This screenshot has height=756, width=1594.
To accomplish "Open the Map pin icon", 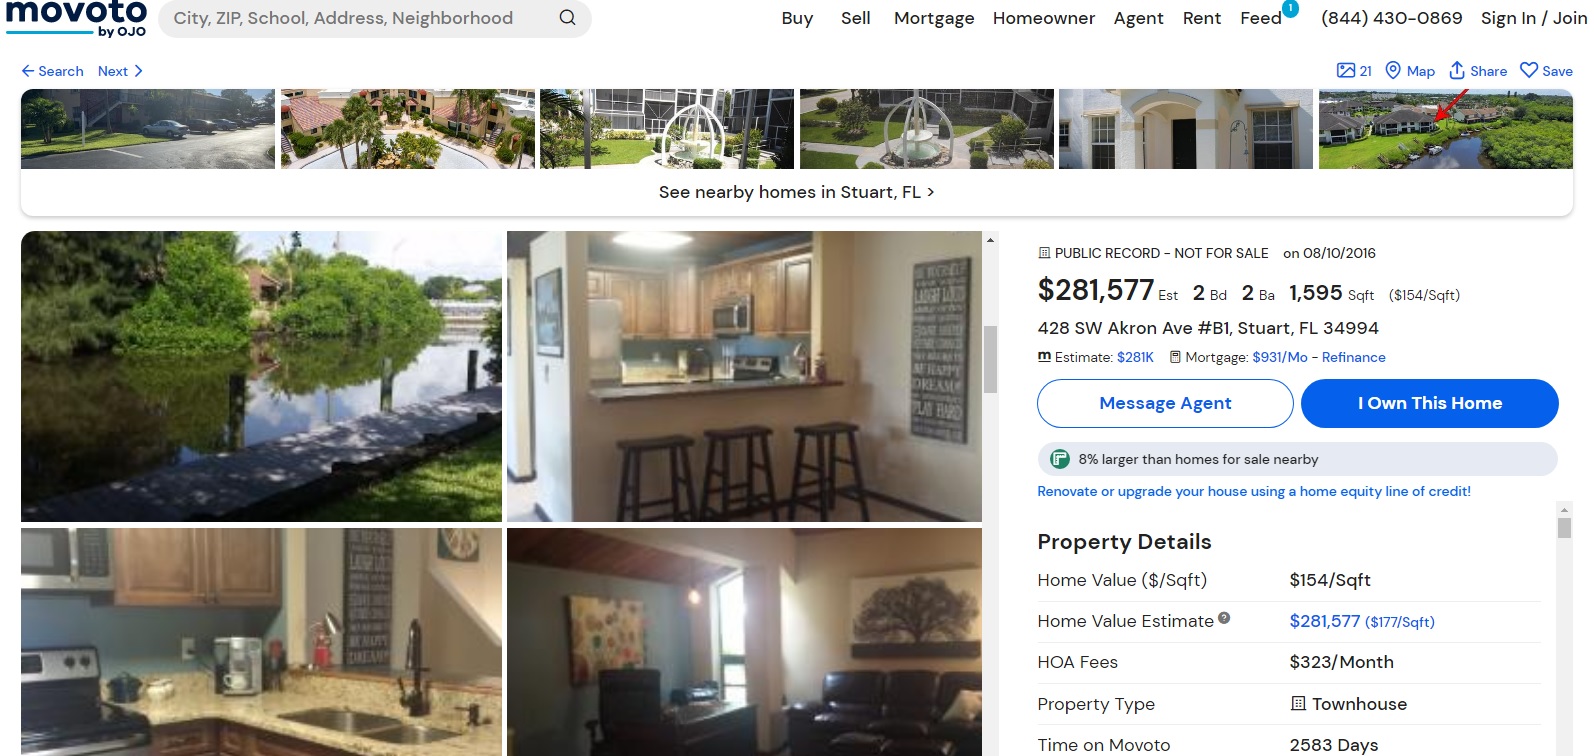I will point(1393,71).
